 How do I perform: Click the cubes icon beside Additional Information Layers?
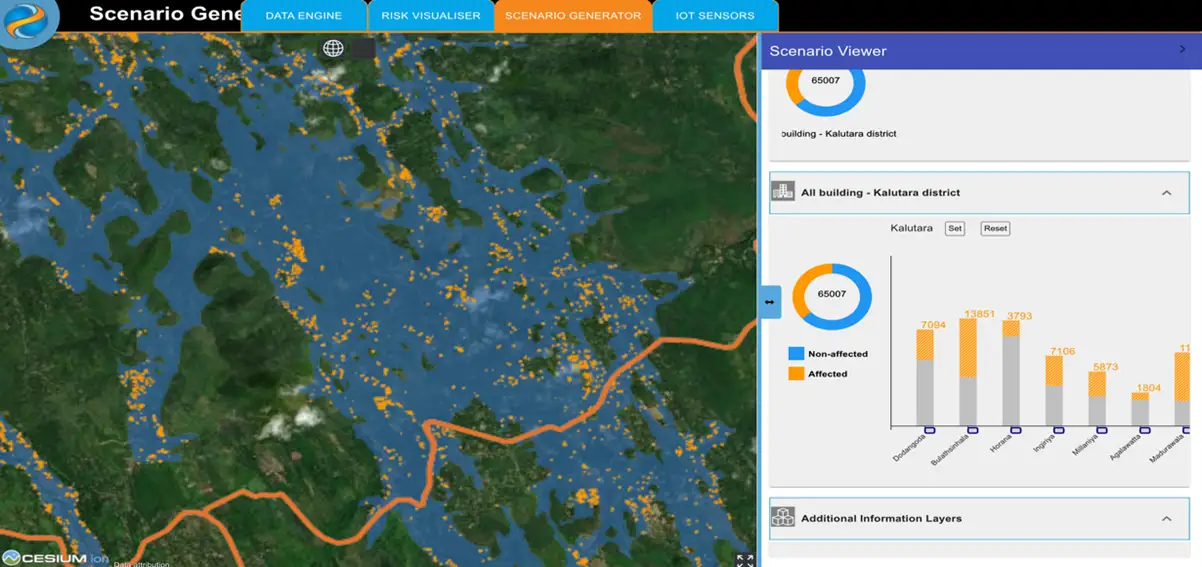(784, 518)
